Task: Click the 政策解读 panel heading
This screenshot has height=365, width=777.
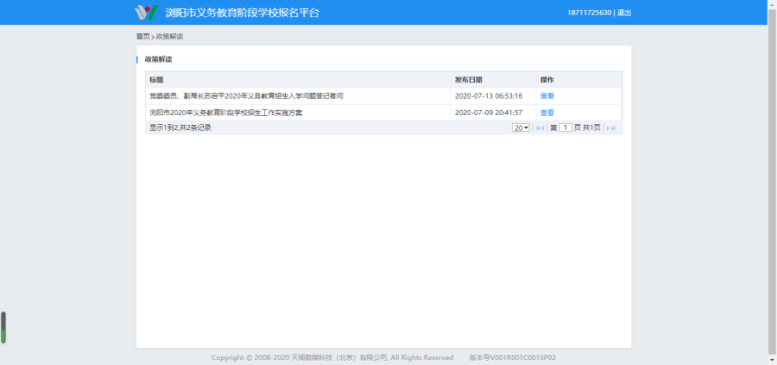Action: 159,59
